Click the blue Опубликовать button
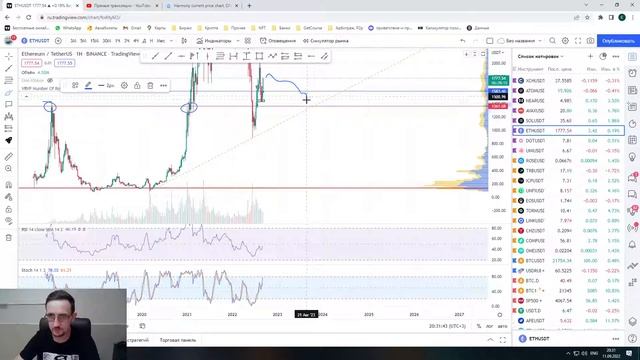 pos(618,41)
